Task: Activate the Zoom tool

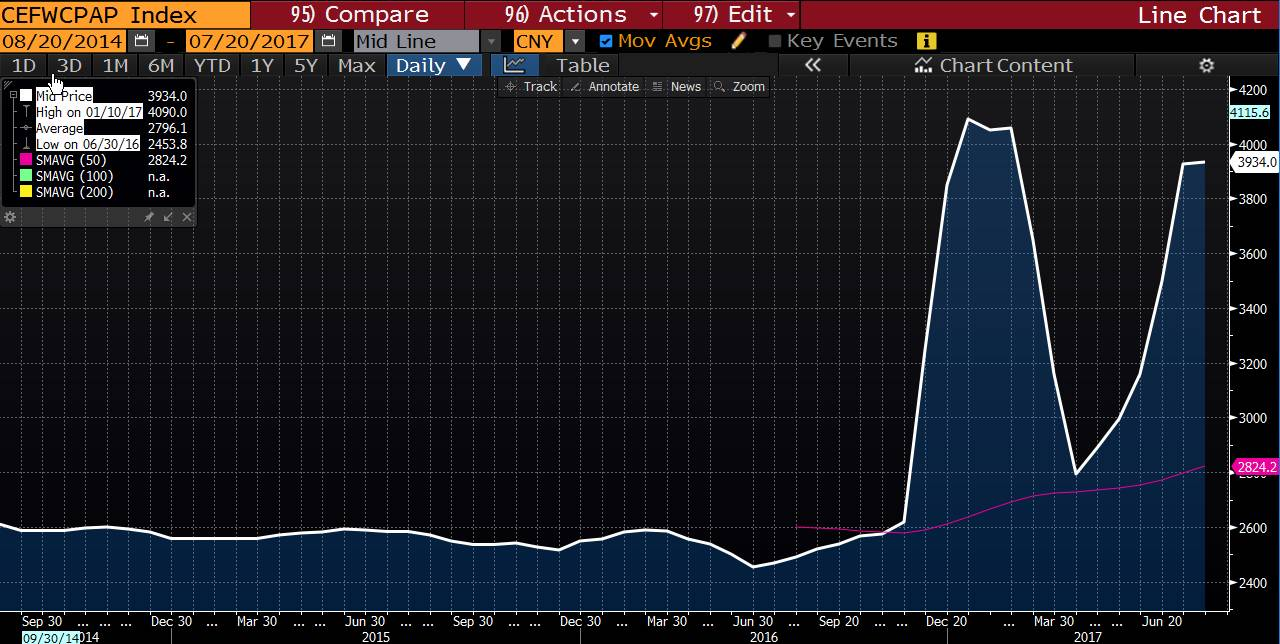Action: pyautogui.click(x=739, y=87)
